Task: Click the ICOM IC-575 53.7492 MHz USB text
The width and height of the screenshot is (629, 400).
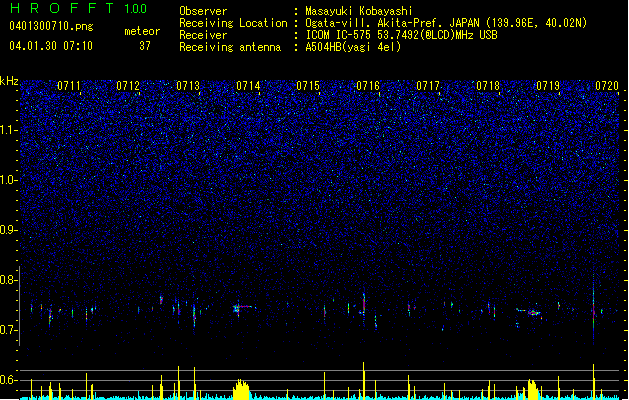Action: click(401, 35)
